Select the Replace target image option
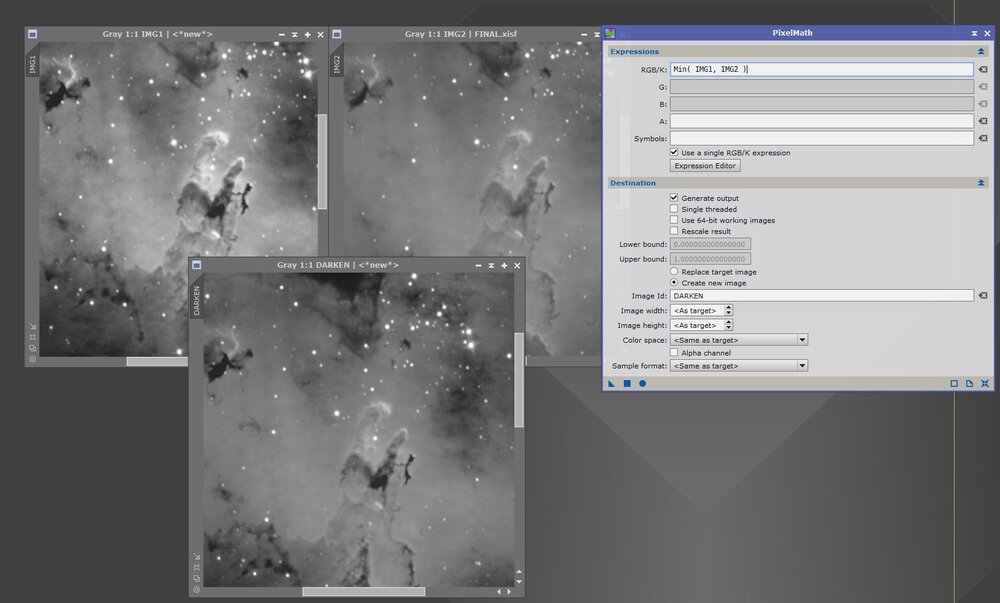Screen dimensions: 1000x603 click(674, 271)
